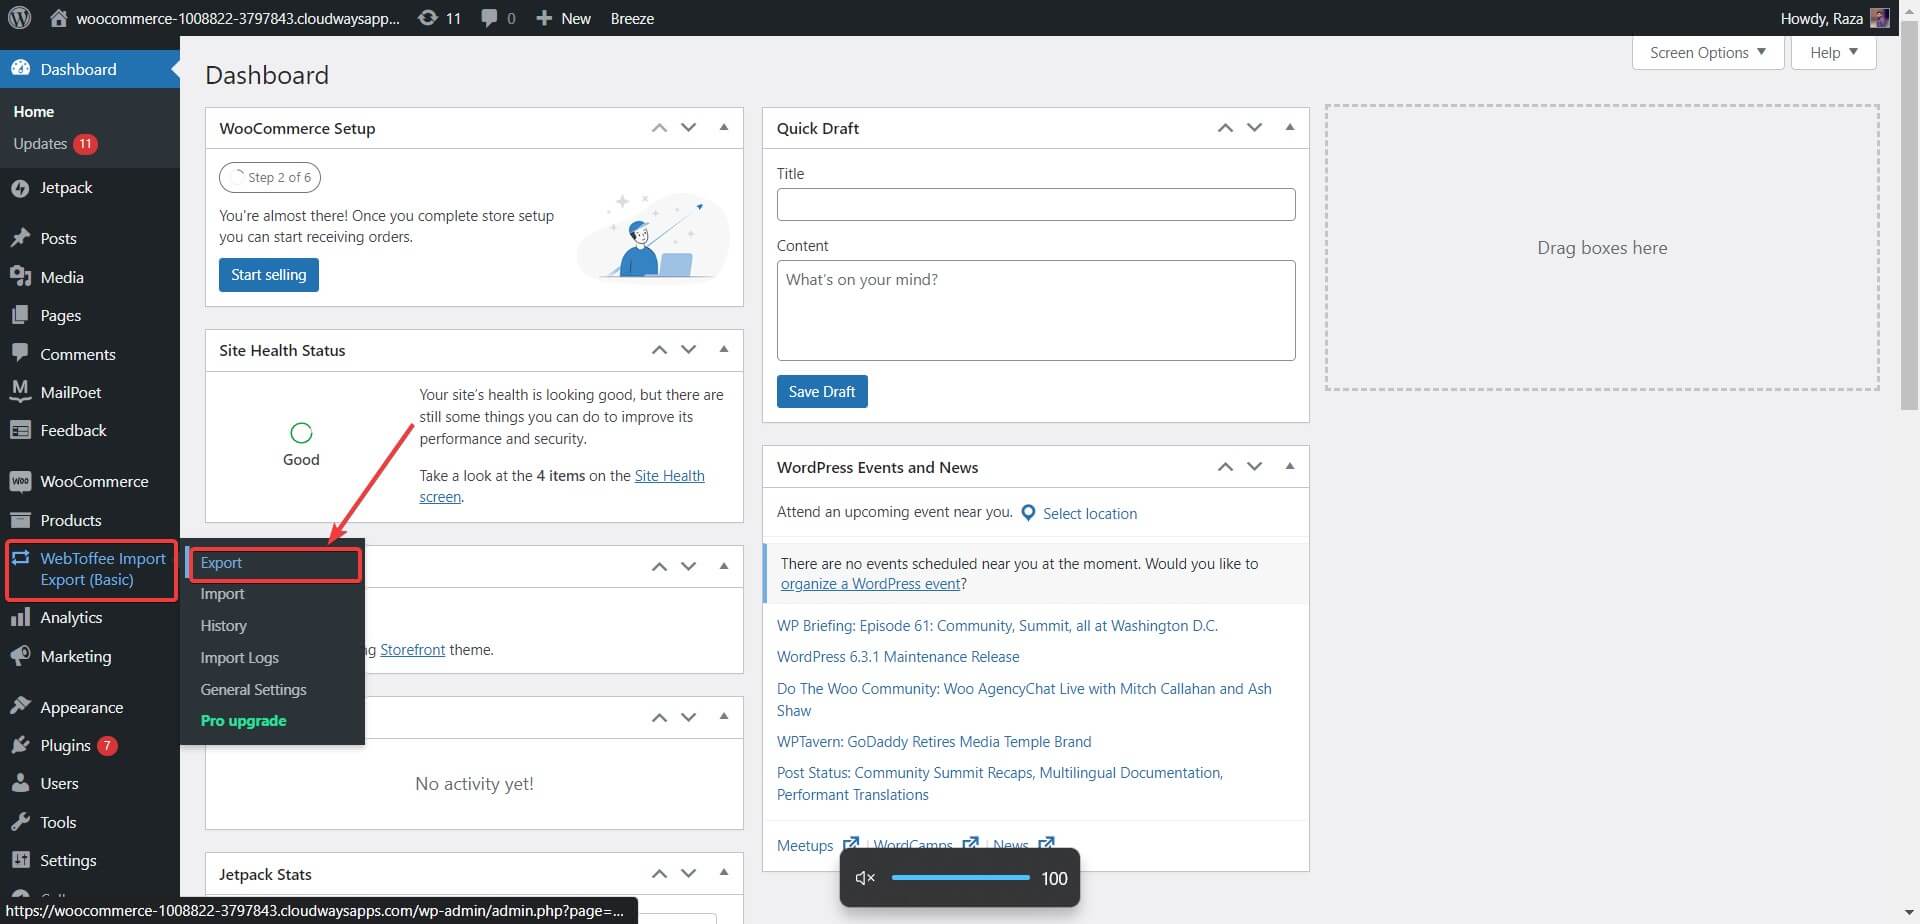The height and width of the screenshot is (924, 1920).
Task: Click the WordPress logo in admin bar
Action: (x=20, y=18)
